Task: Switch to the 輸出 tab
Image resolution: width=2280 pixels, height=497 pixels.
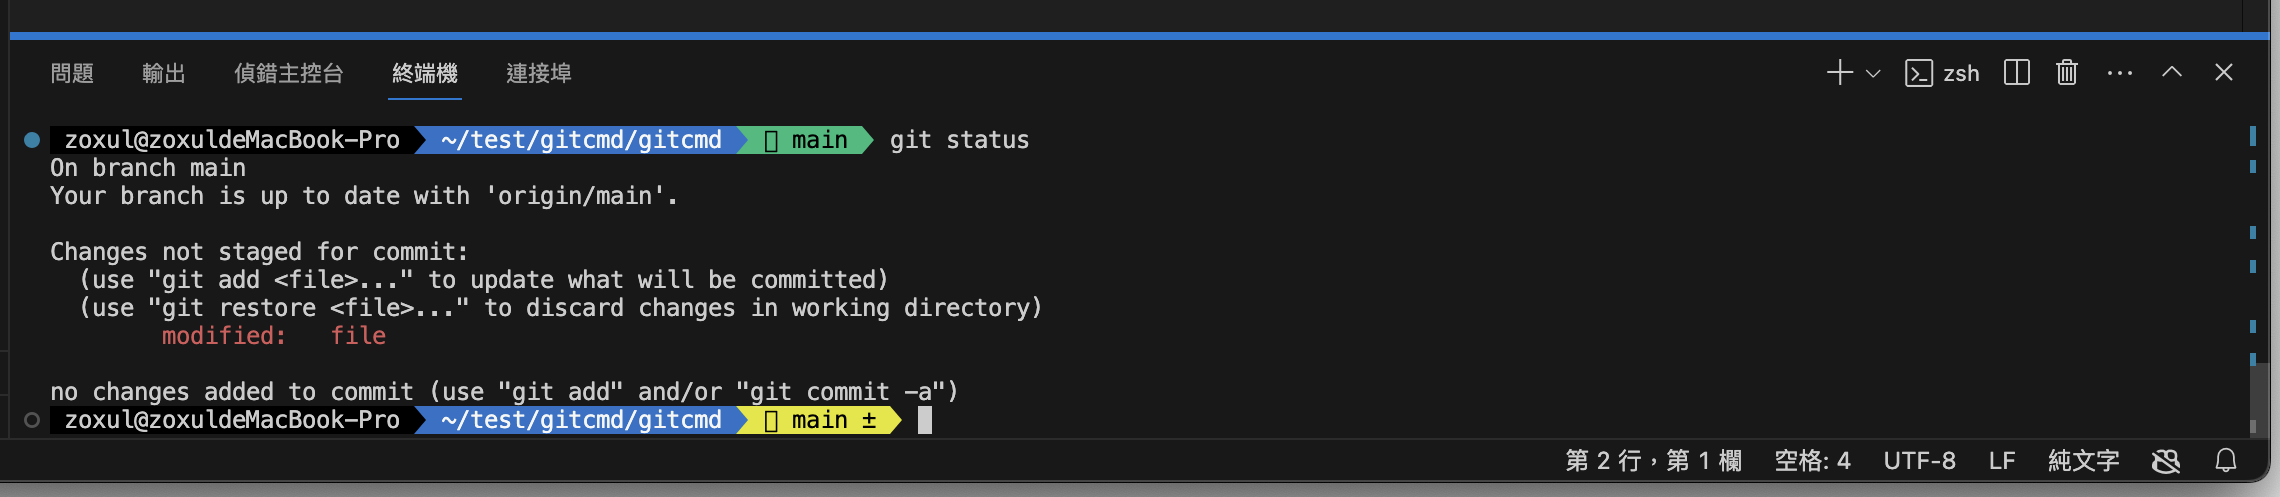Action: click(x=163, y=73)
